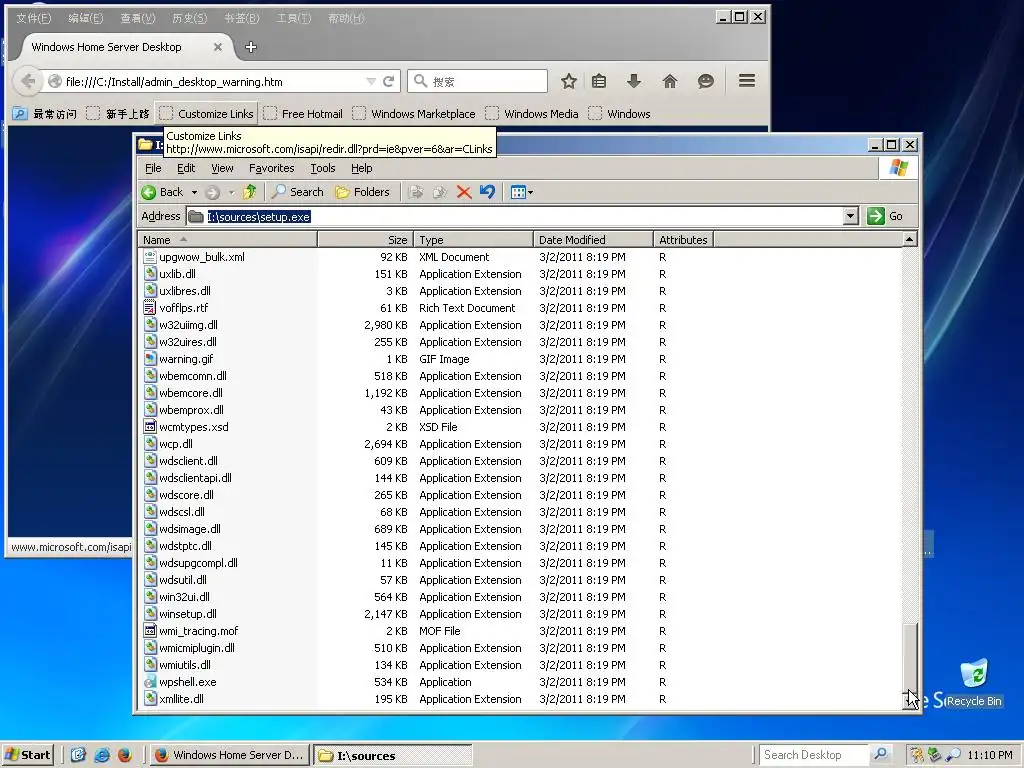Switch to I:\sources taskbar button
The height and width of the screenshot is (768, 1024).
click(x=392, y=756)
